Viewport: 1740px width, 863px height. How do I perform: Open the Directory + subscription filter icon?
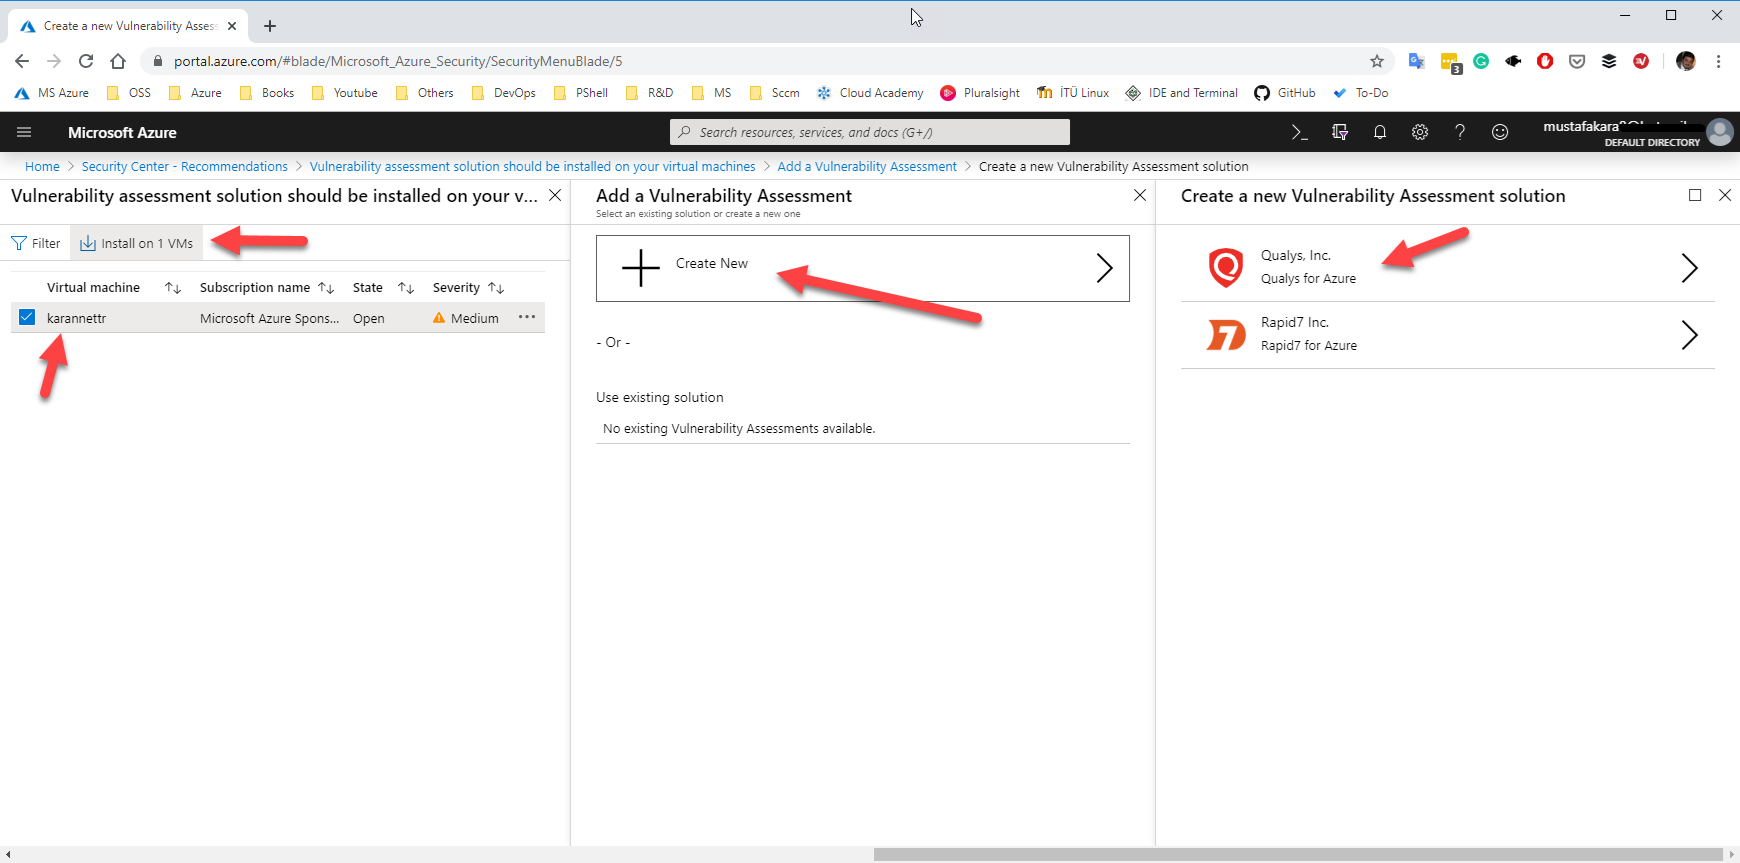coord(1340,132)
